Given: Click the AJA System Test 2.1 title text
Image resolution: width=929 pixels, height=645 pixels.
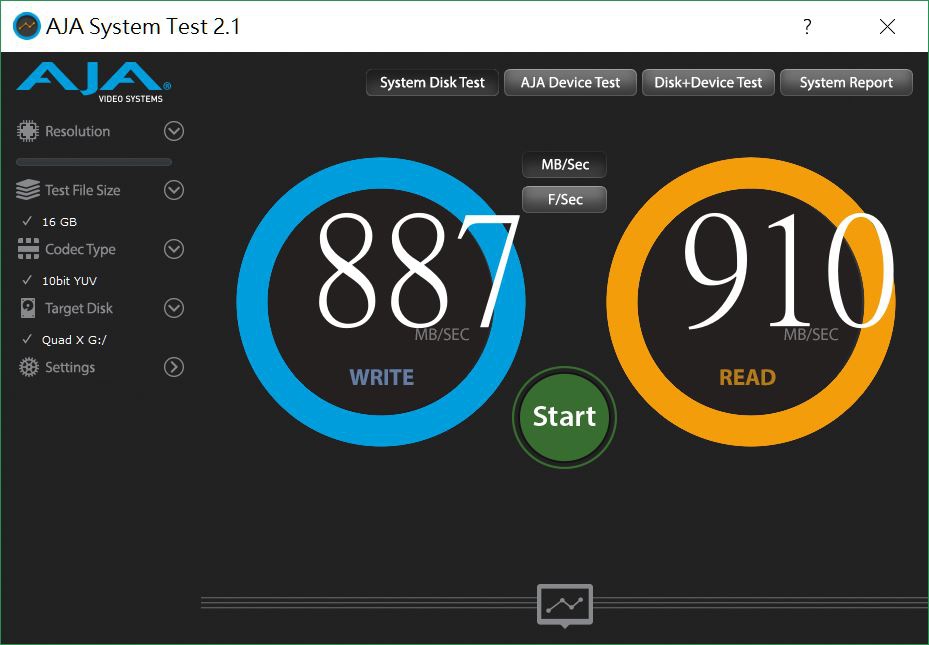Looking at the screenshot, I should coord(143,27).
